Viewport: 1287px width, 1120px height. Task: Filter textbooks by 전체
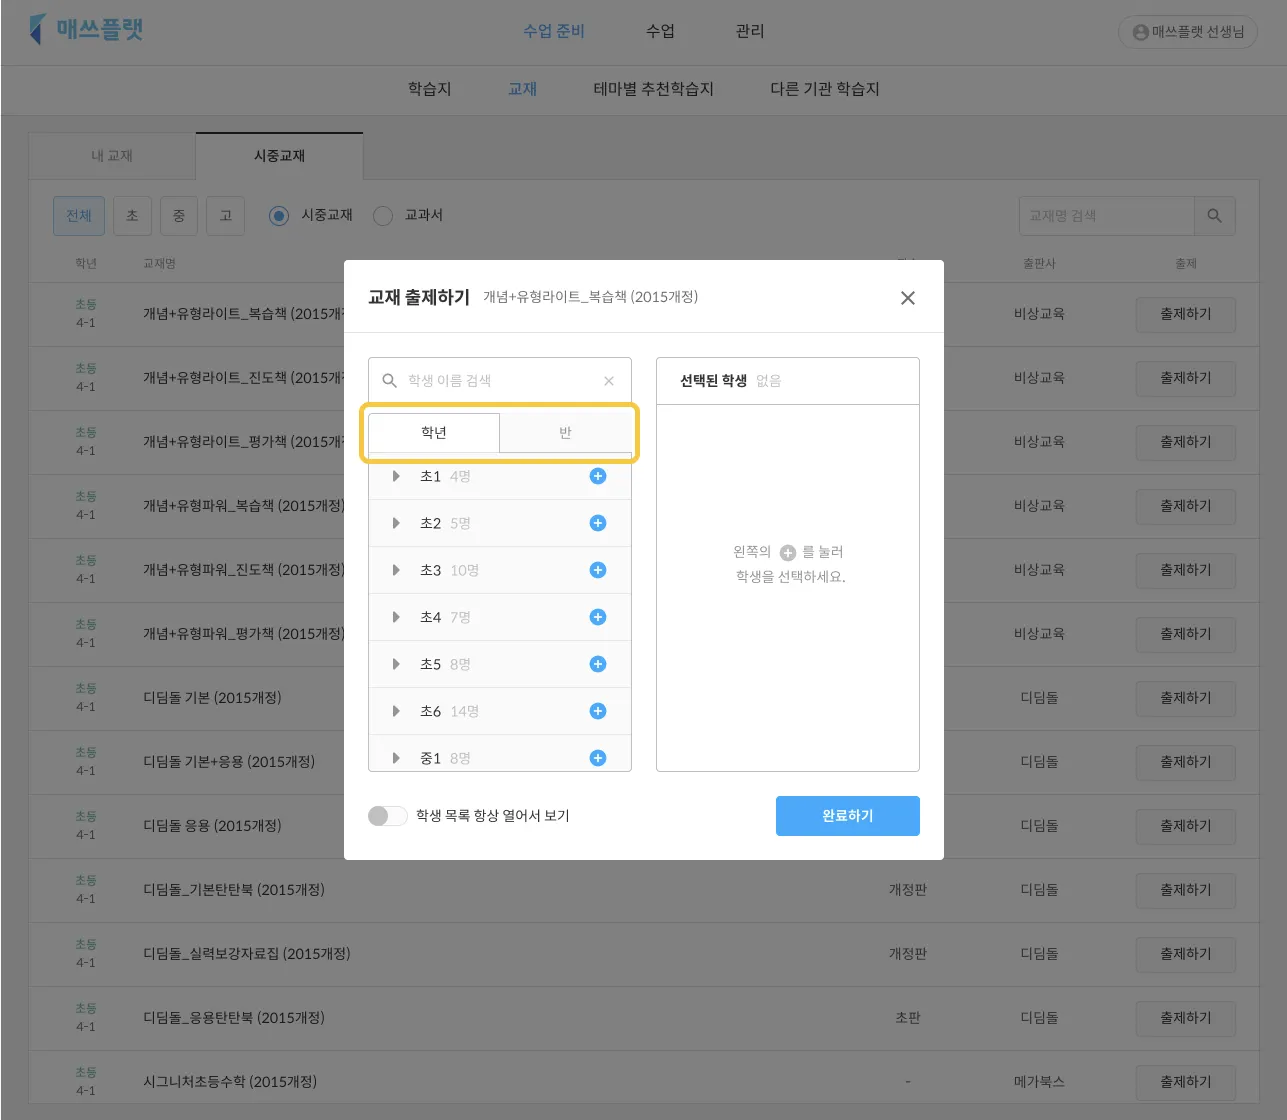tap(79, 216)
